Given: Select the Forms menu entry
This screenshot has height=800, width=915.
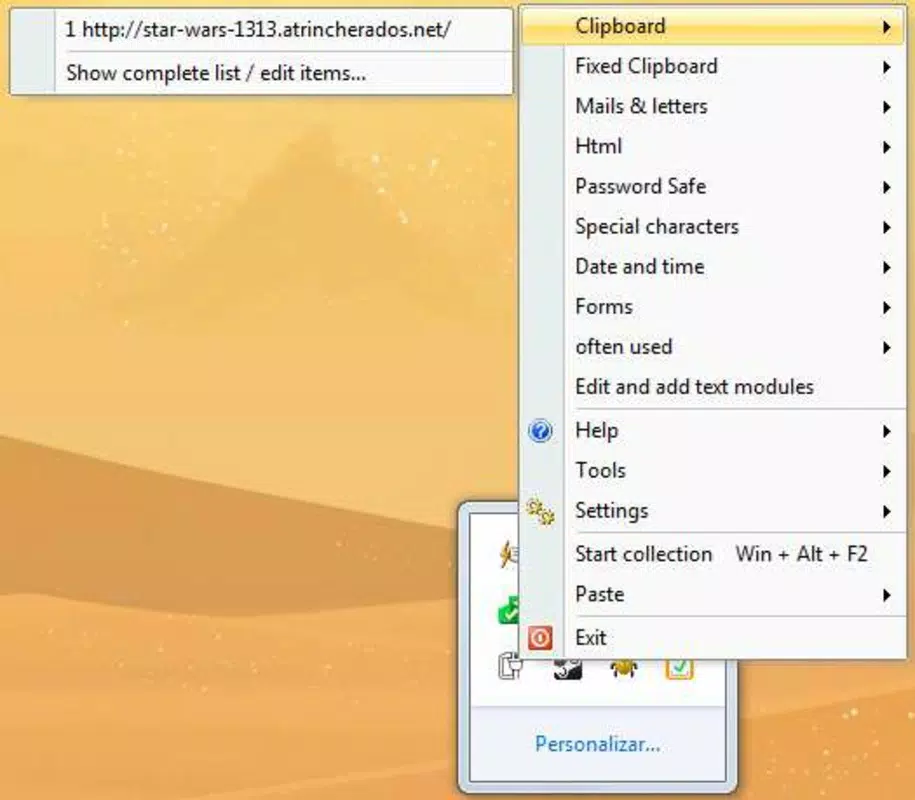Looking at the screenshot, I should [713, 307].
